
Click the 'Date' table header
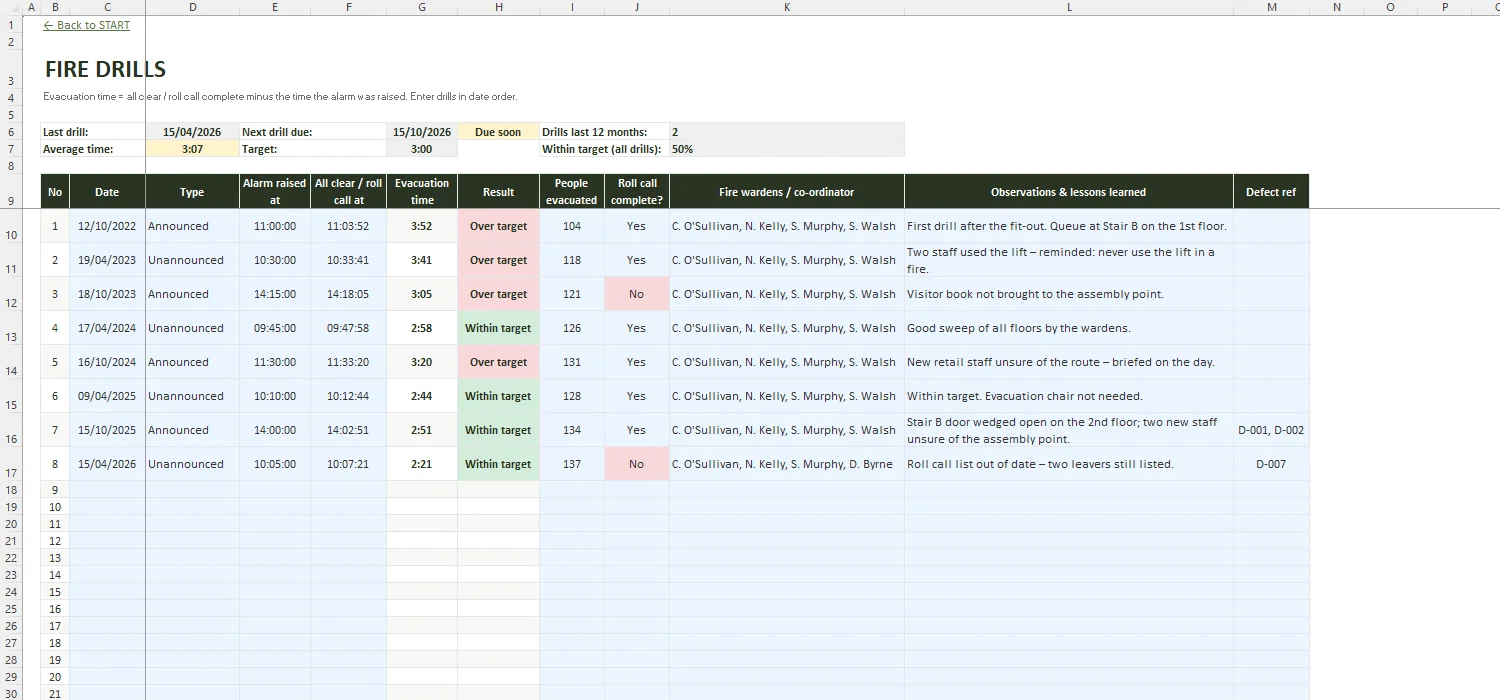point(107,192)
